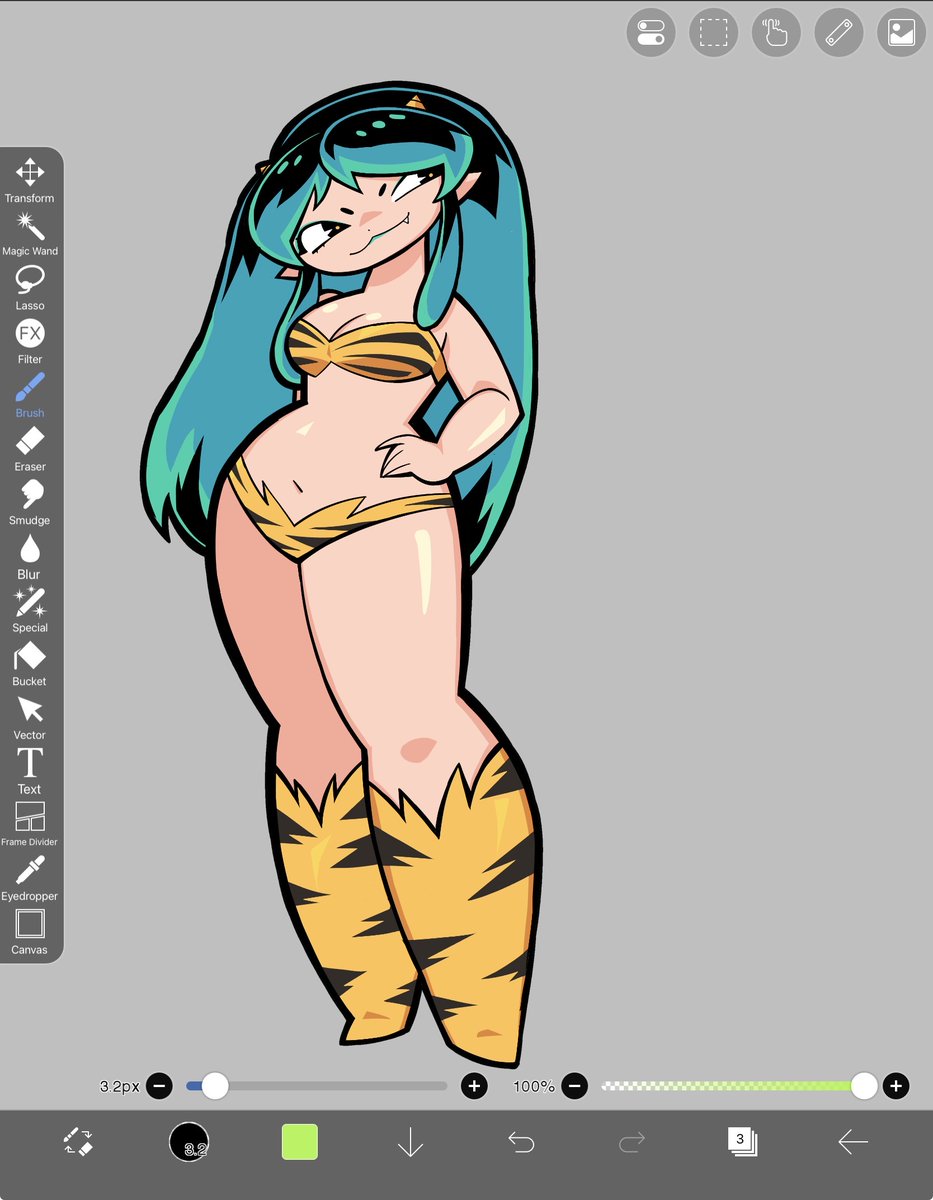Switch to the Eraser tool
This screenshot has height=1200, width=933.
[x=30, y=449]
